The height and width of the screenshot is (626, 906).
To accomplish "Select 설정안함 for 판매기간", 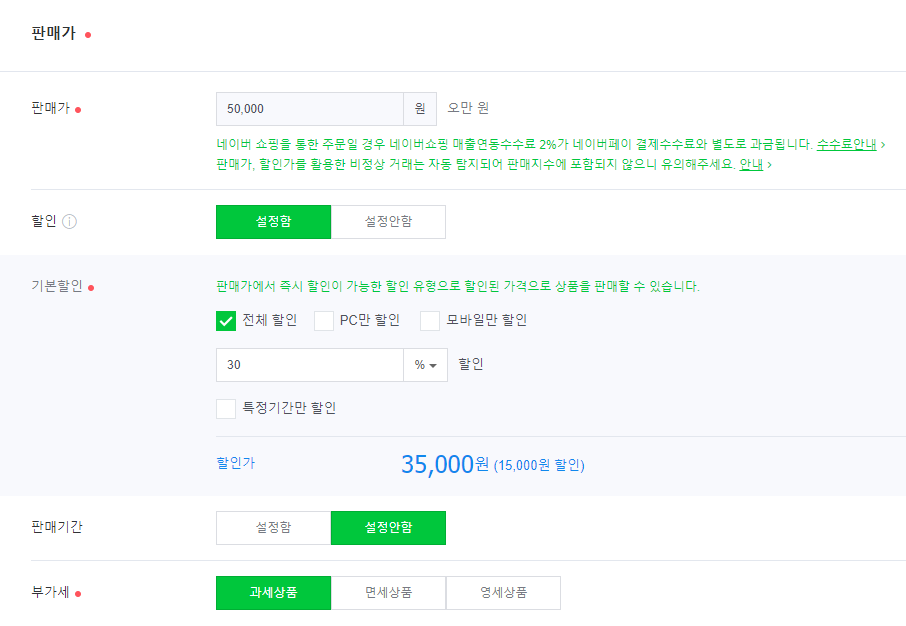I will pyautogui.click(x=388, y=528).
